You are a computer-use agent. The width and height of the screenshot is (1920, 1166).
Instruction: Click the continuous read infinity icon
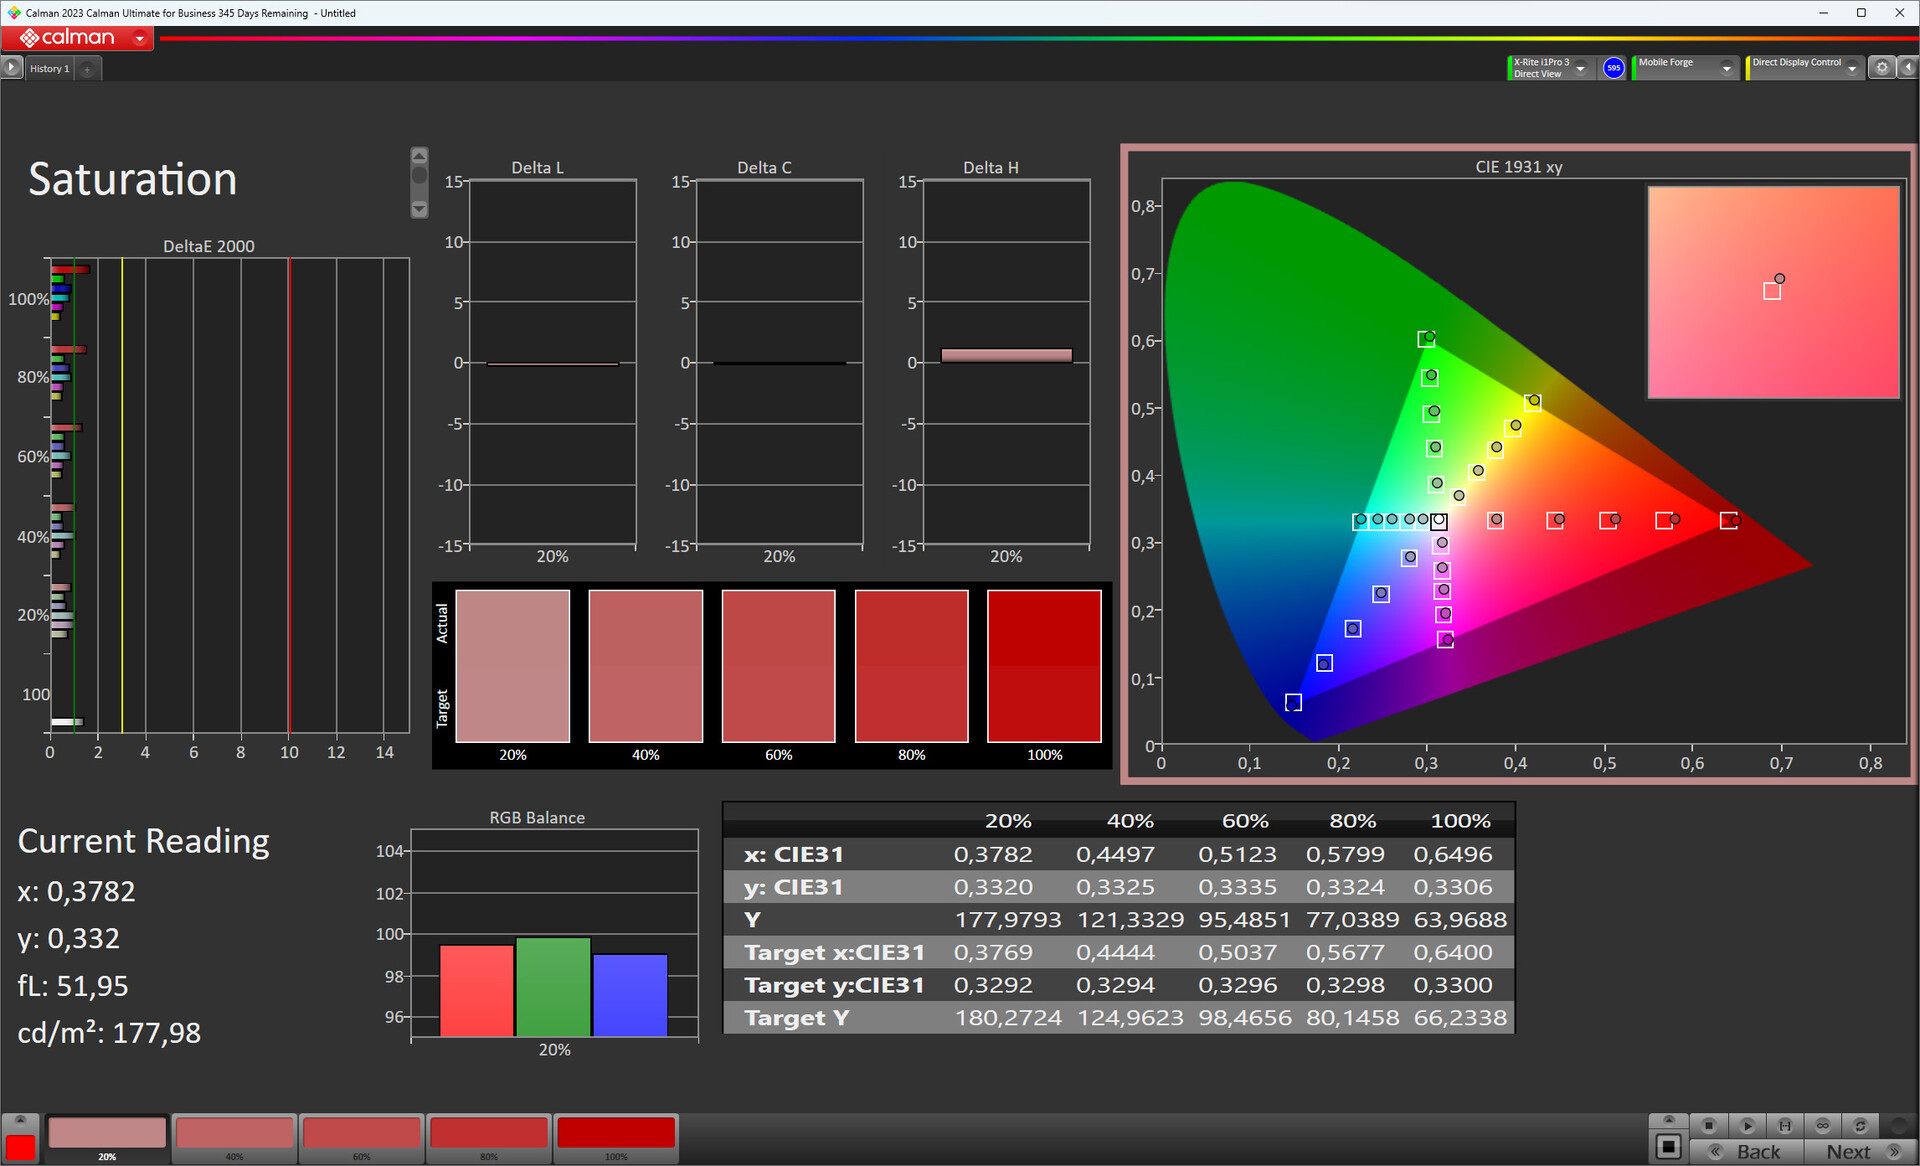click(1823, 1125)
